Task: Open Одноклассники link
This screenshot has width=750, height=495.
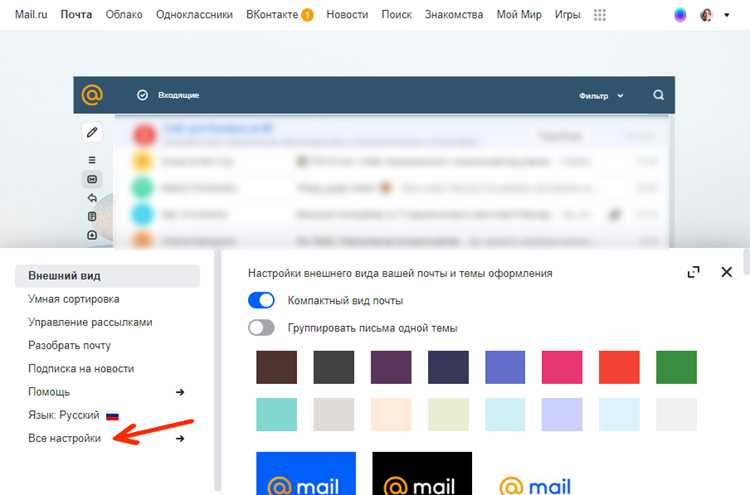Action: (x=194, y=15)
